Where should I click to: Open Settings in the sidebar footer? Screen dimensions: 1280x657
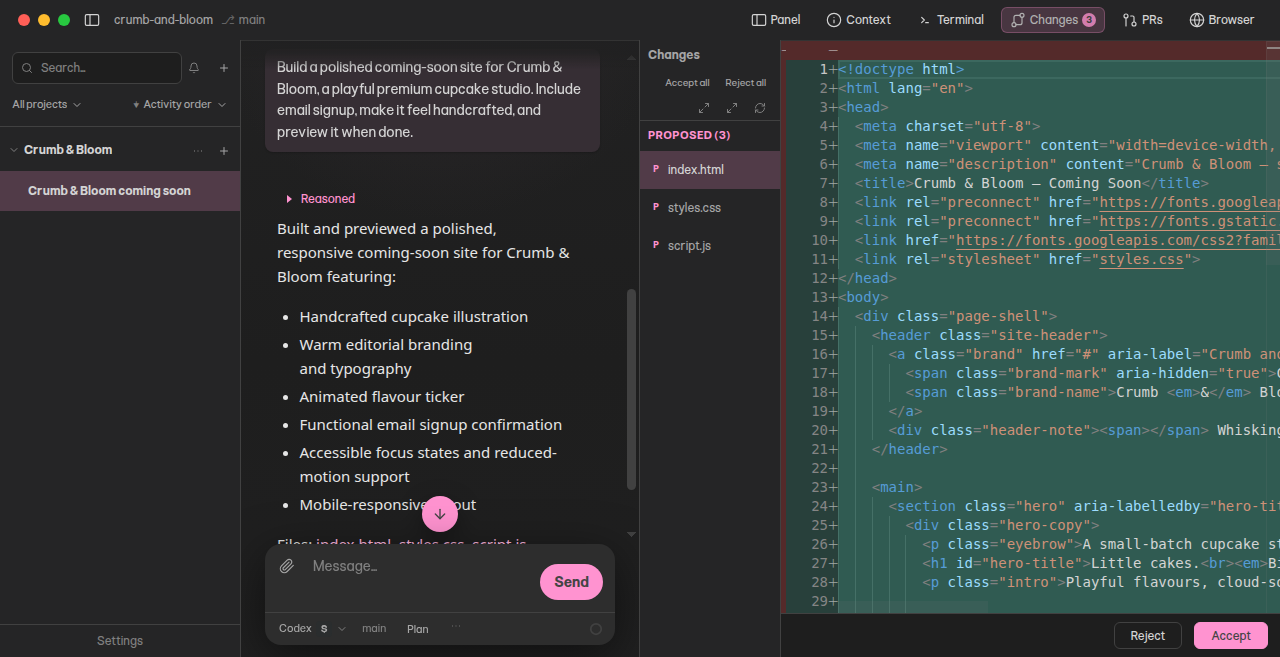pyautogui.click(x=120, y=641)
